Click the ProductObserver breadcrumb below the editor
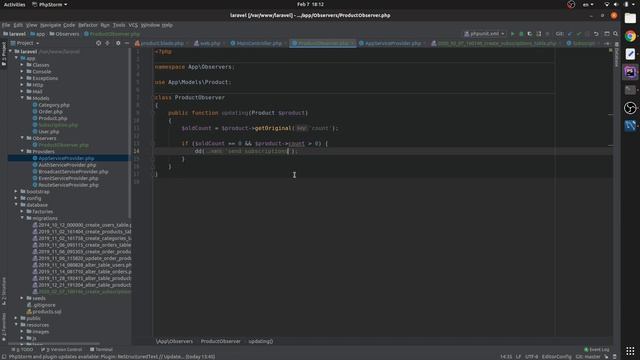640x360 pixels. pyautogui.click(x=220, y=341)
